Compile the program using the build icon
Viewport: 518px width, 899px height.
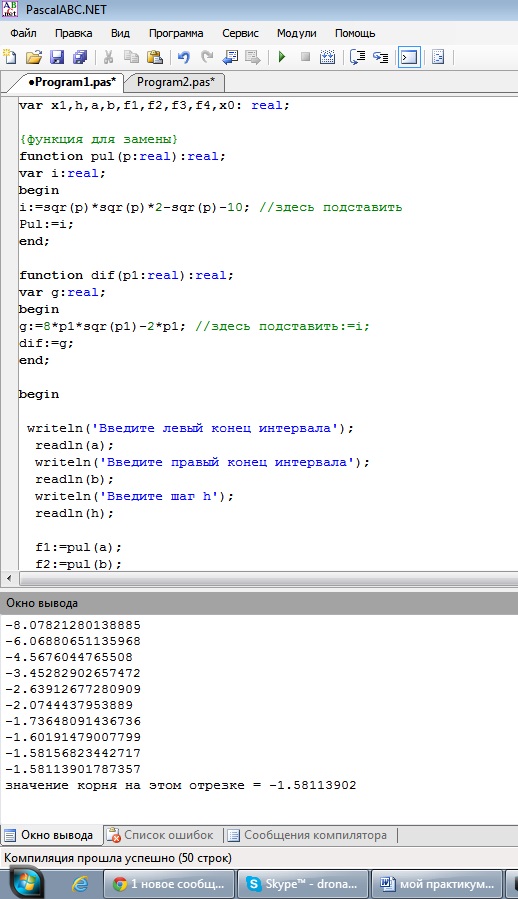(x=328, y=57)
